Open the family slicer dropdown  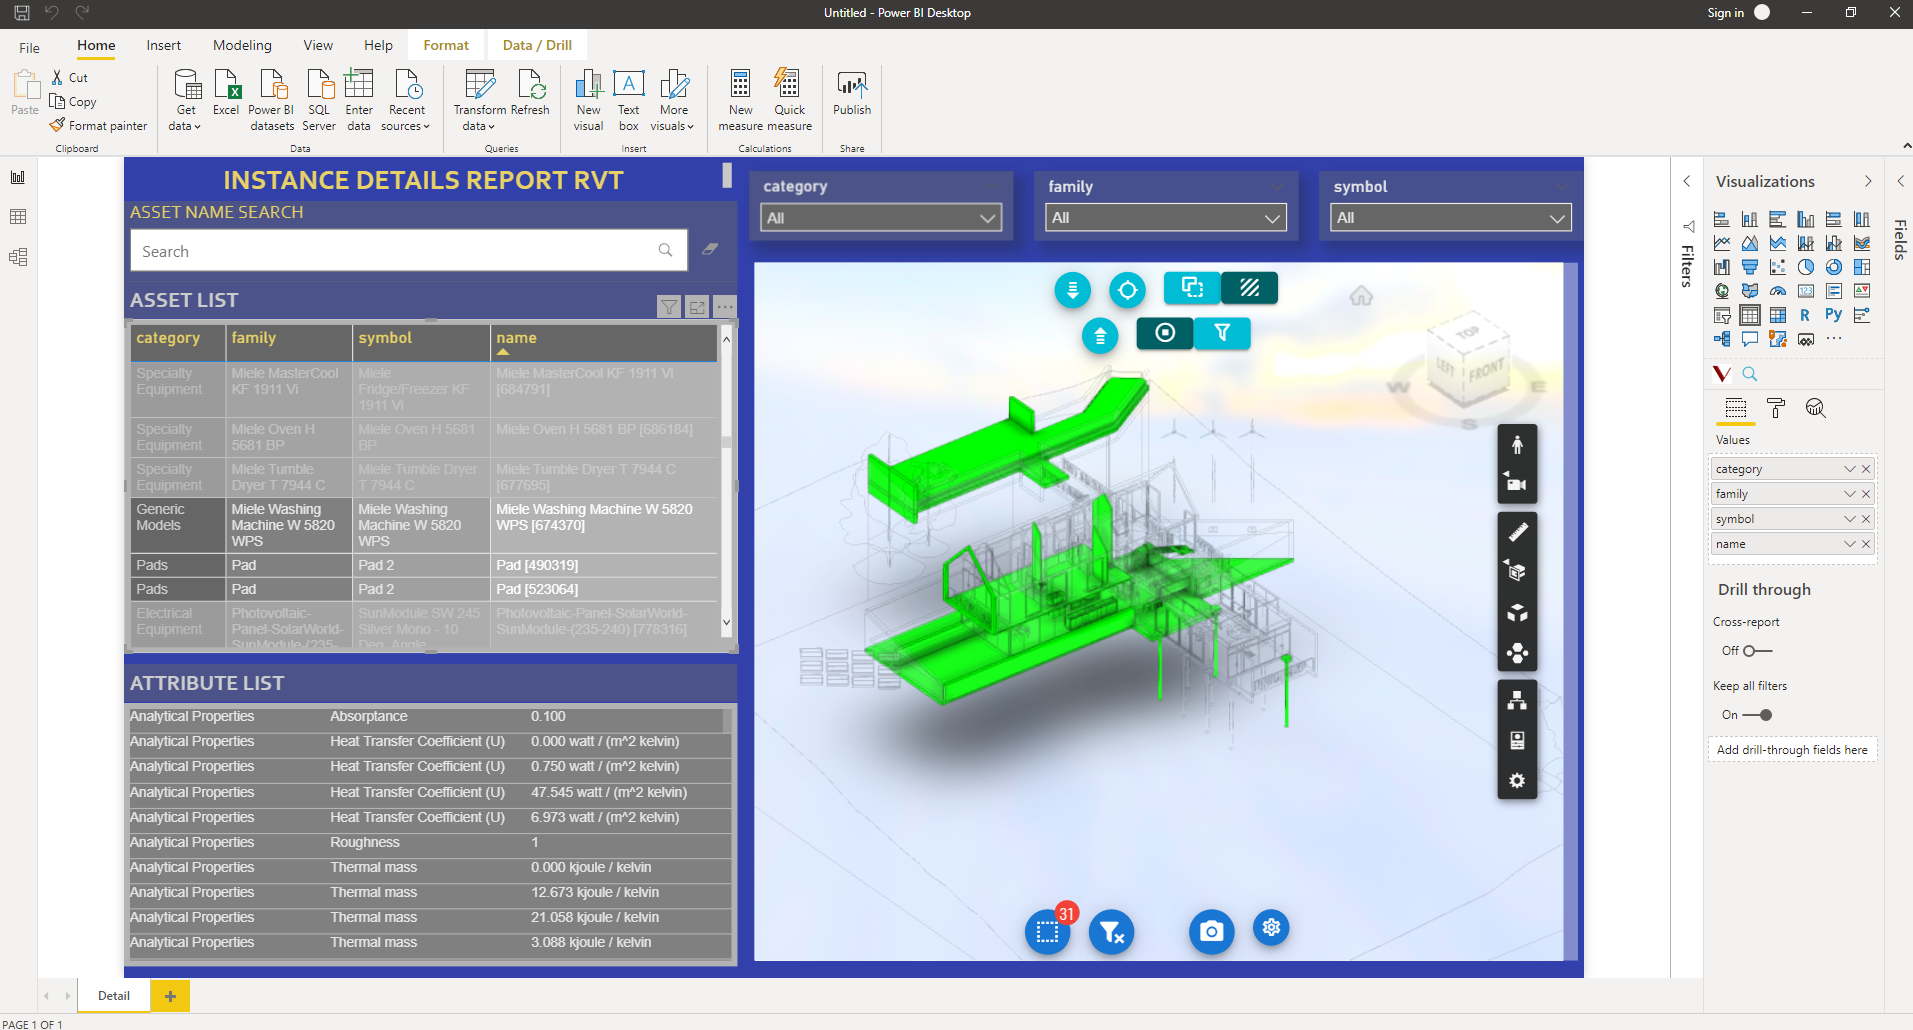click(x=1271, y=217)
